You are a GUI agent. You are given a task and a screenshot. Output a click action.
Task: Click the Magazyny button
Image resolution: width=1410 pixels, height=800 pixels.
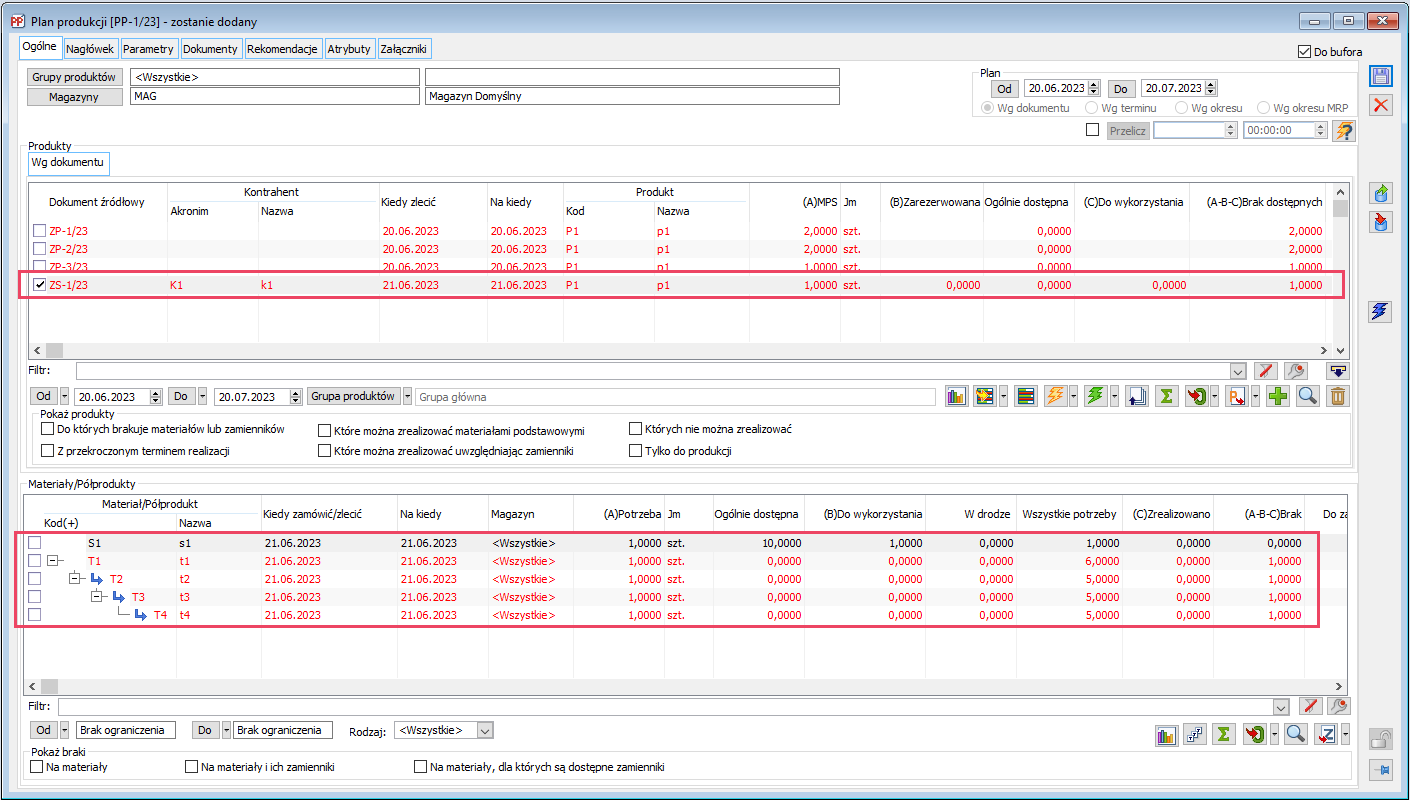coord(75,97)
